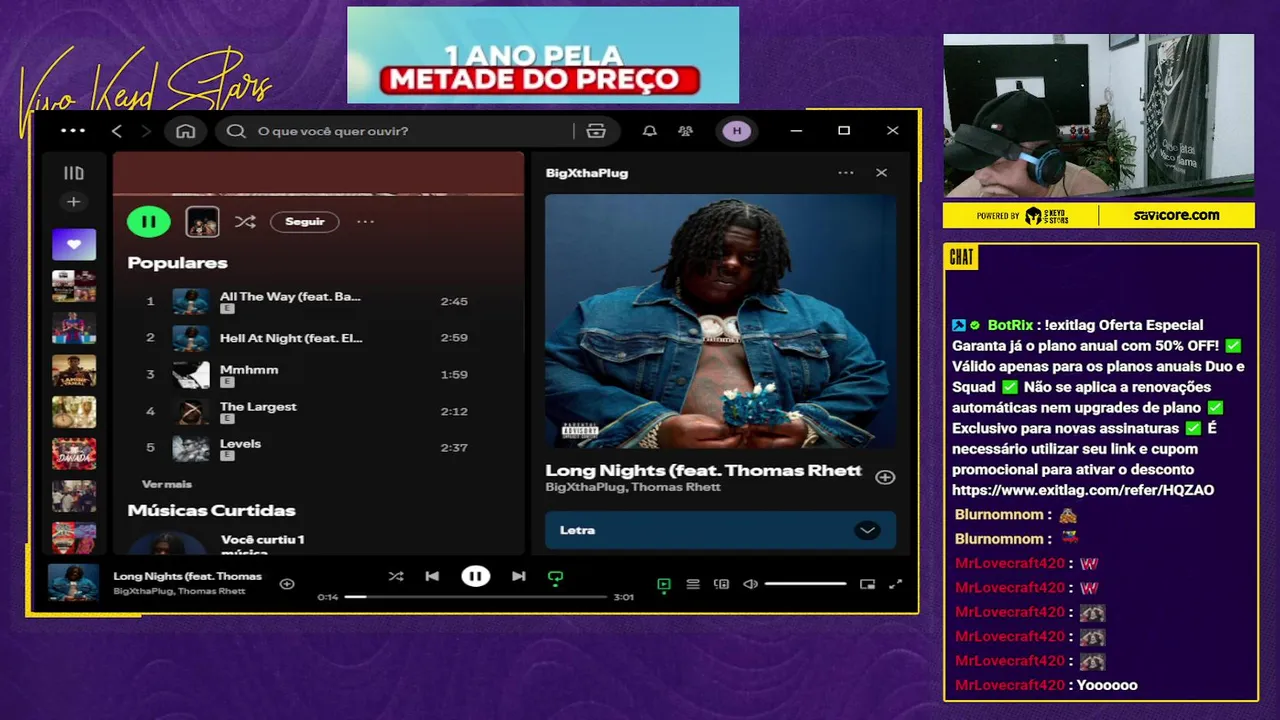Open Browse icon in search bar
Viewport: 1280px width, 720px height.
596,131
